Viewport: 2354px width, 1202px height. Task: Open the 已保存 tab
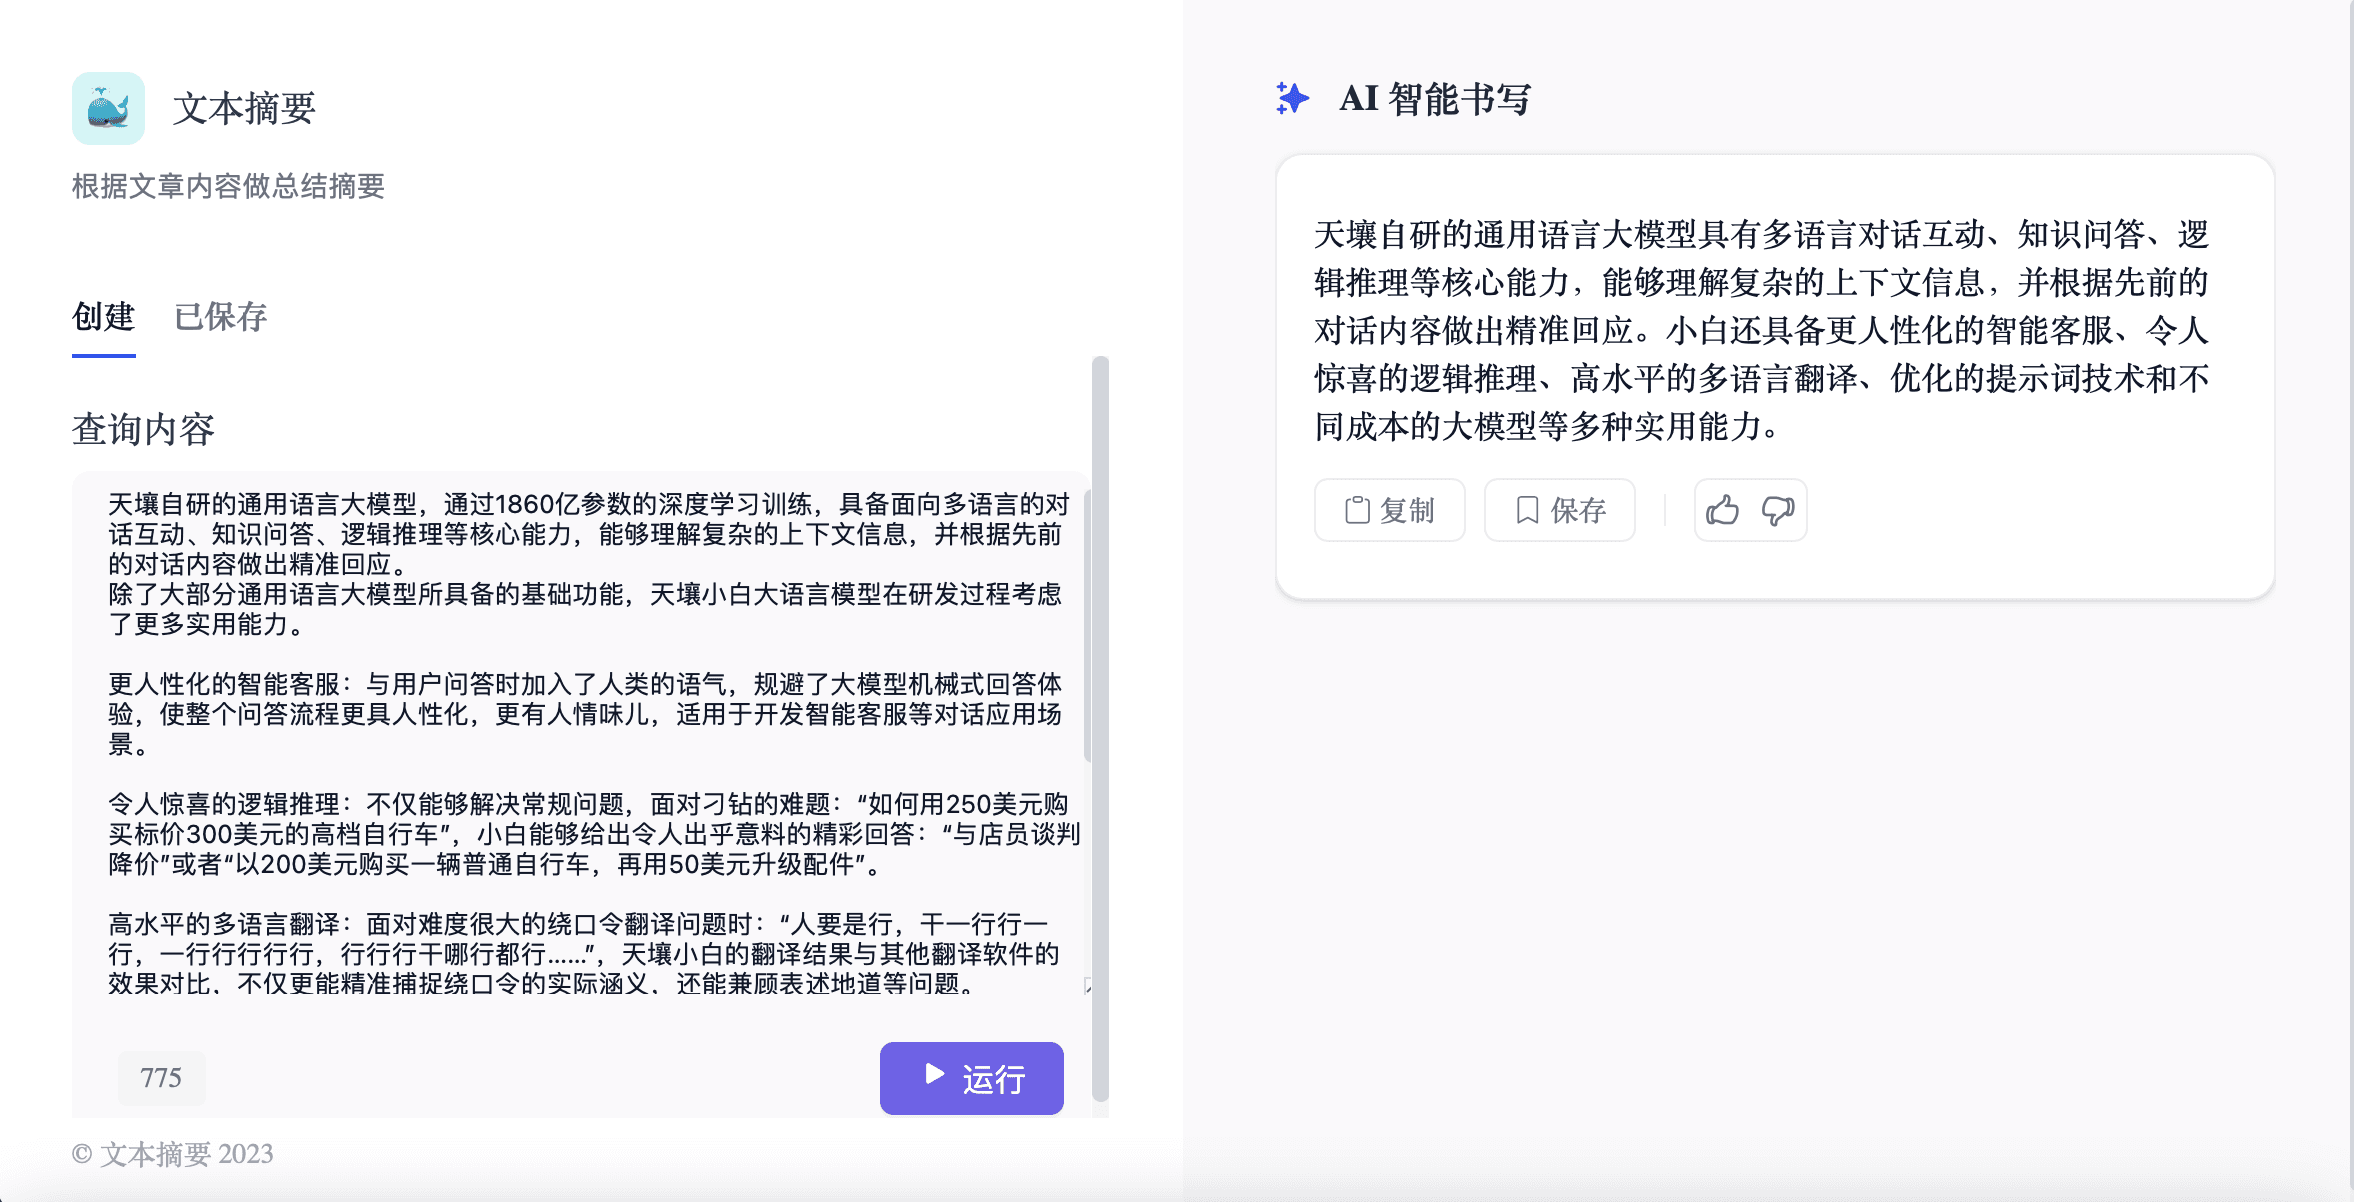pos(220,317)
